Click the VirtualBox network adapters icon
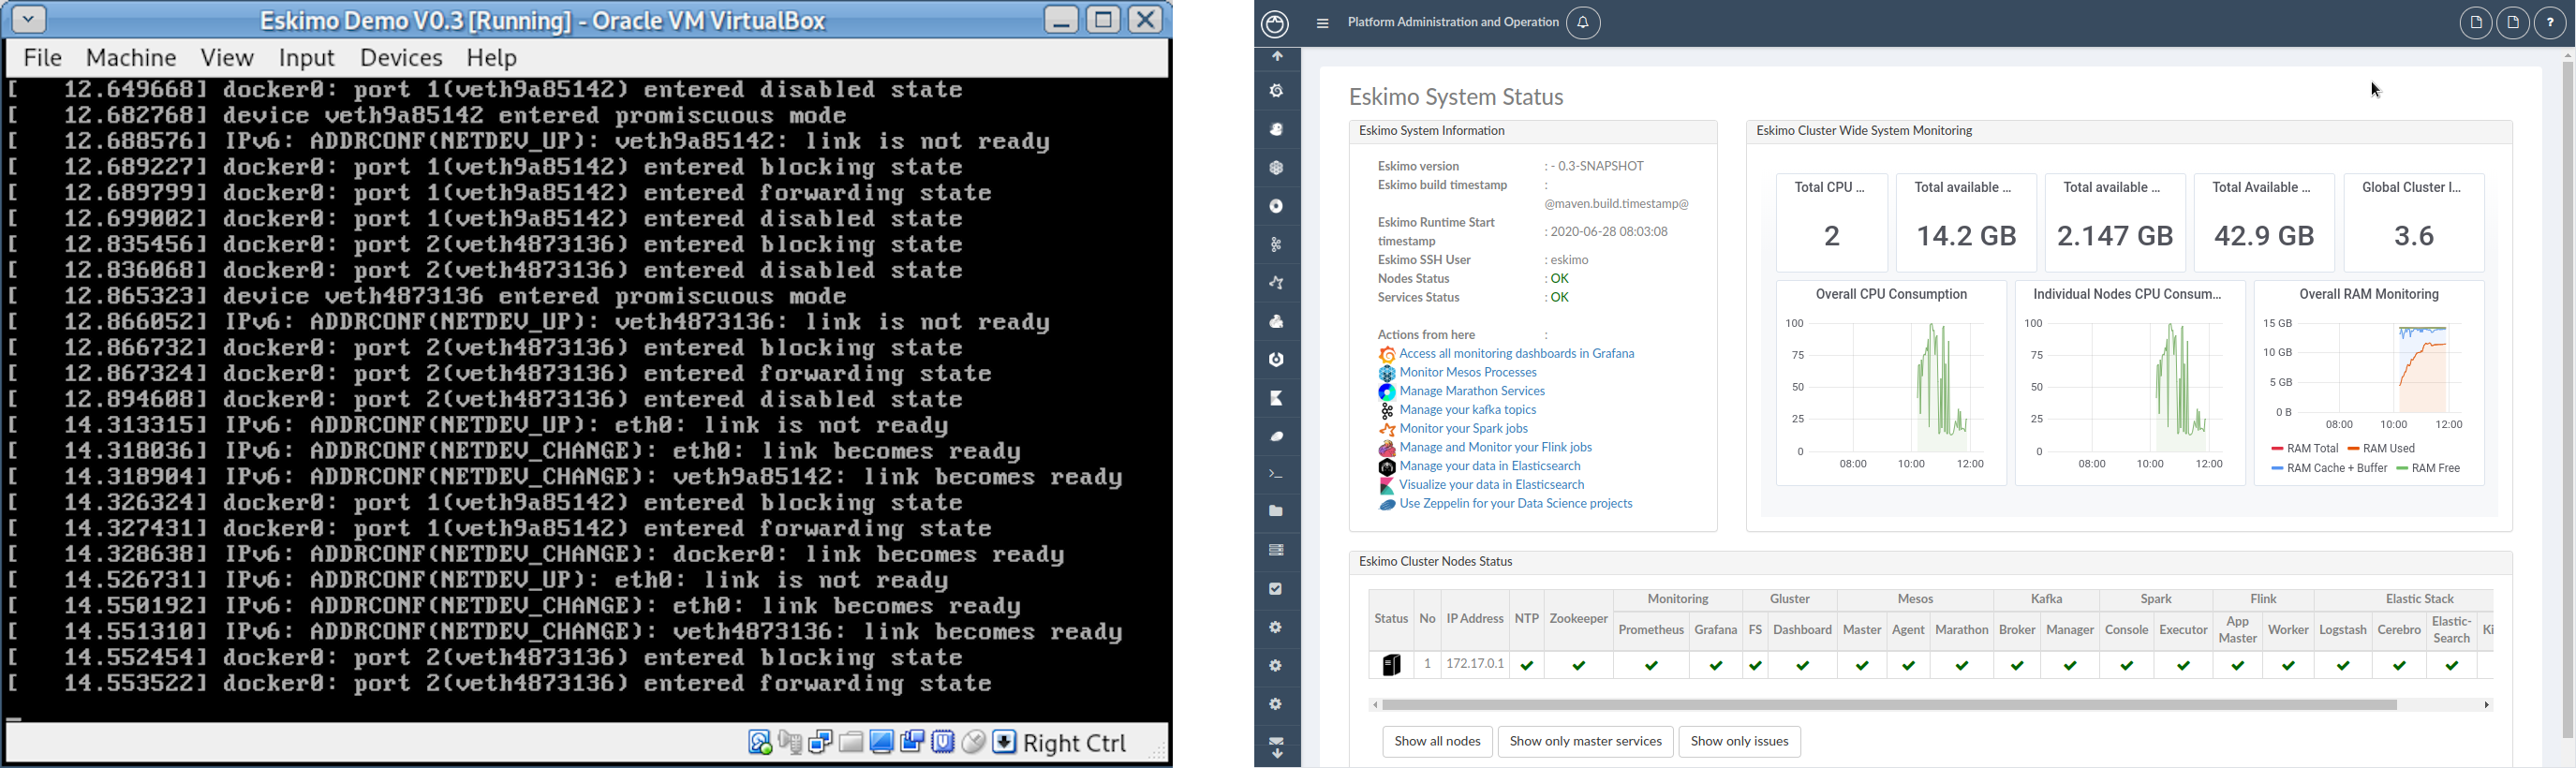 coord(820,742)
